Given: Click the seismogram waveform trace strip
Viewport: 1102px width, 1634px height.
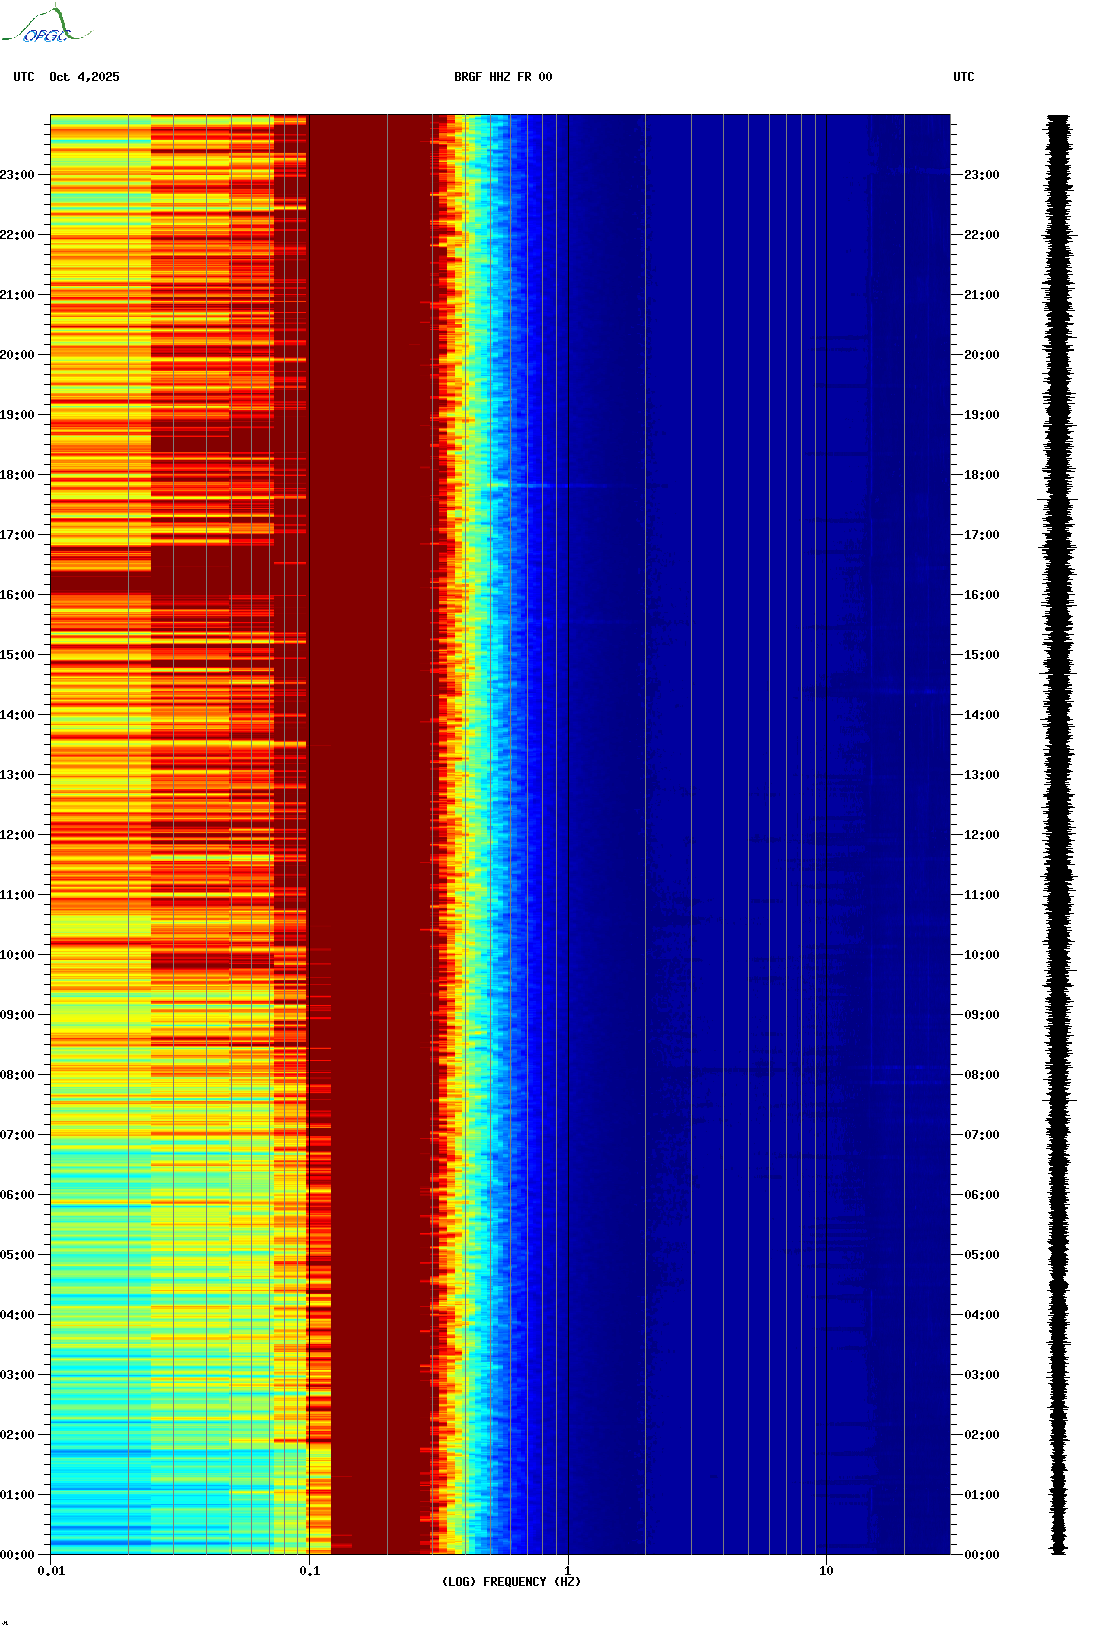Looking at the screenshot, I should (1060, 835).
